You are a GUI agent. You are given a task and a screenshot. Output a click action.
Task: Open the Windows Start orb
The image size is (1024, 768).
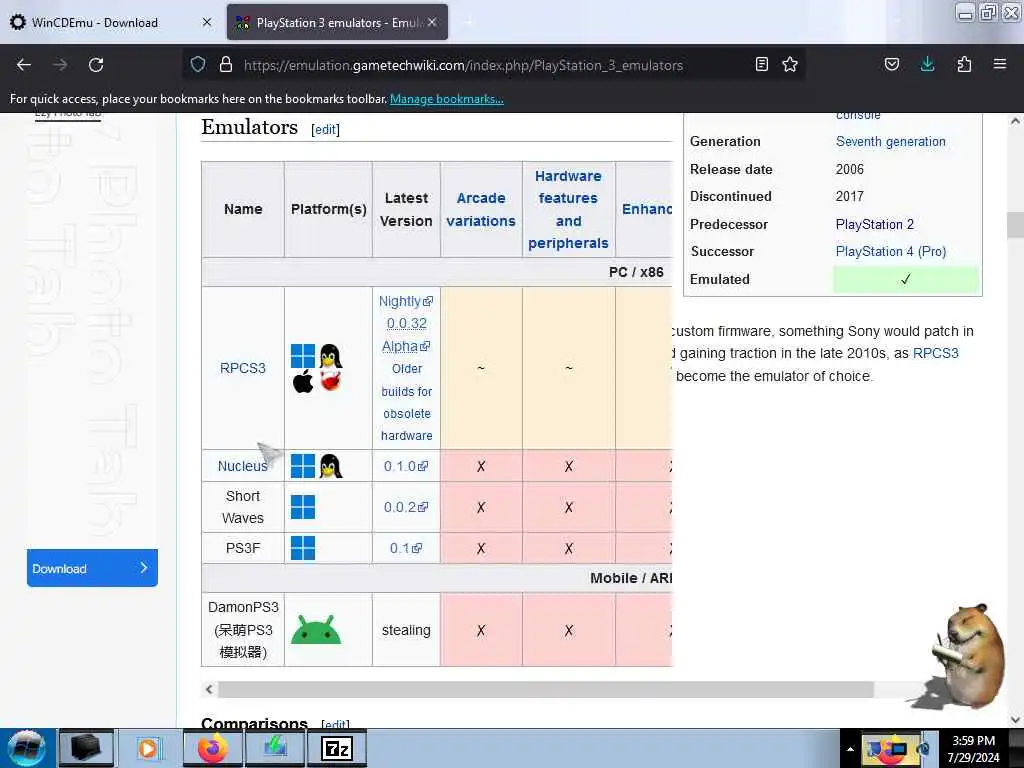click(x=26, y=748)
